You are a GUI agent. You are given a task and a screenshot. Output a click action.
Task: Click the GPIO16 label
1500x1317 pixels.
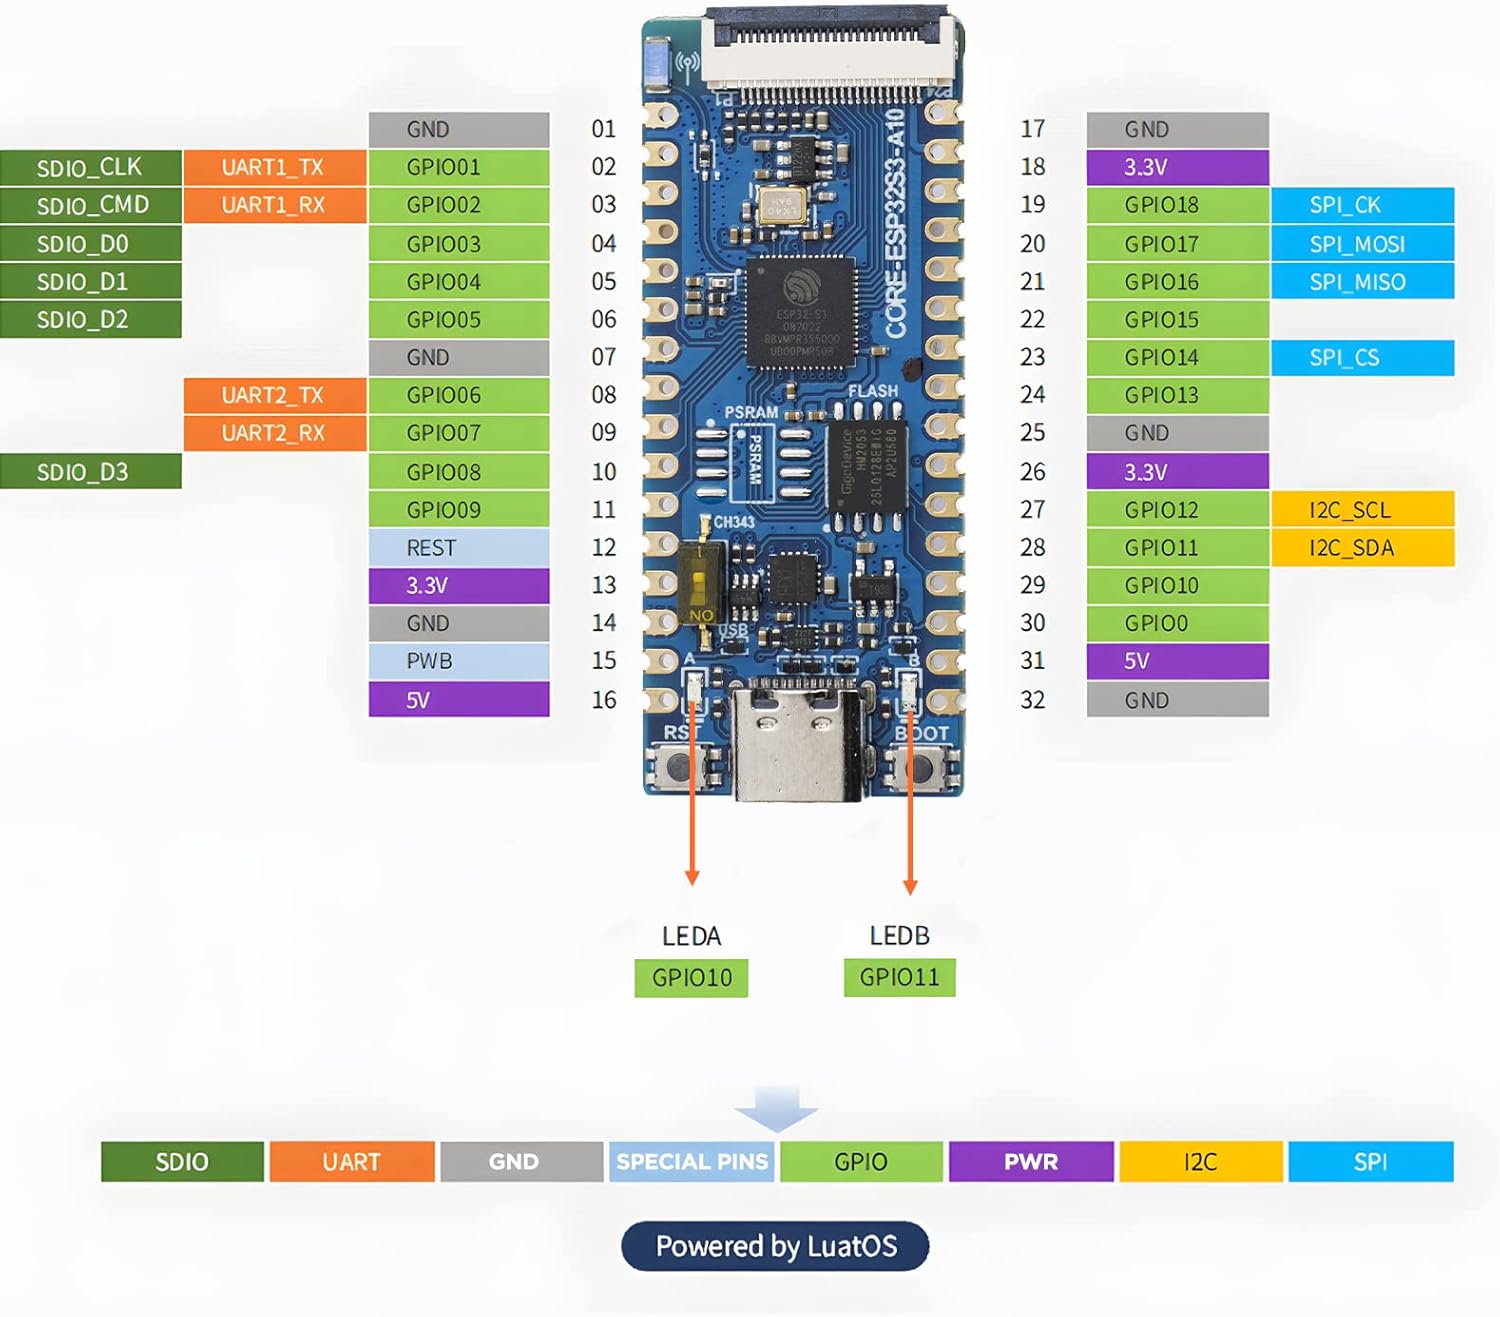pyautogui.click(x=1178, y=282)
